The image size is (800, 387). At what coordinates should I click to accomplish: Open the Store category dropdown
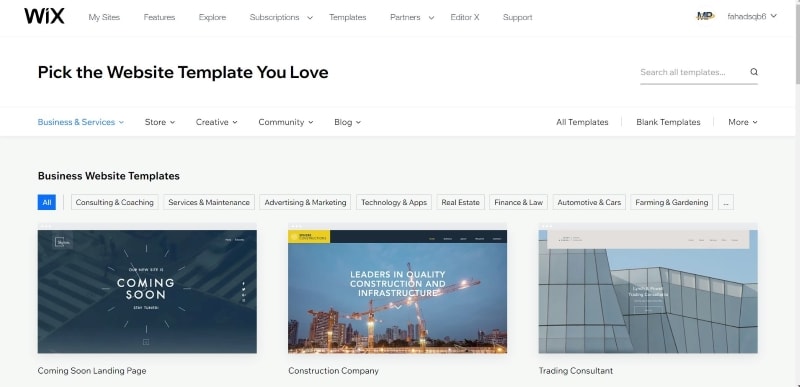coord(160,122)
